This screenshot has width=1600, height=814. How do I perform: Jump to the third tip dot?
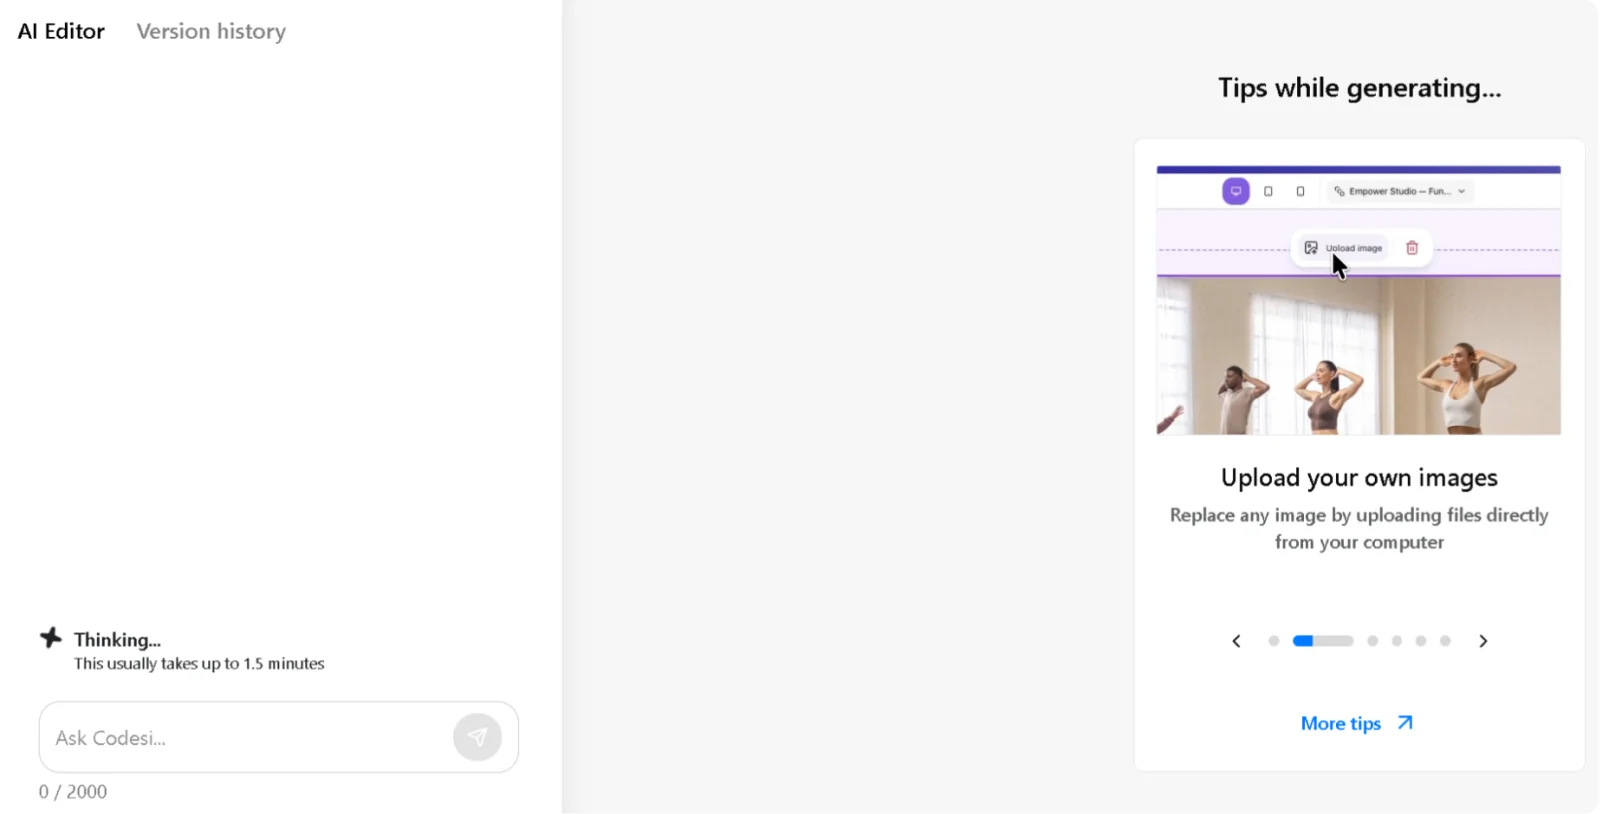click(x=1372, y=641)
